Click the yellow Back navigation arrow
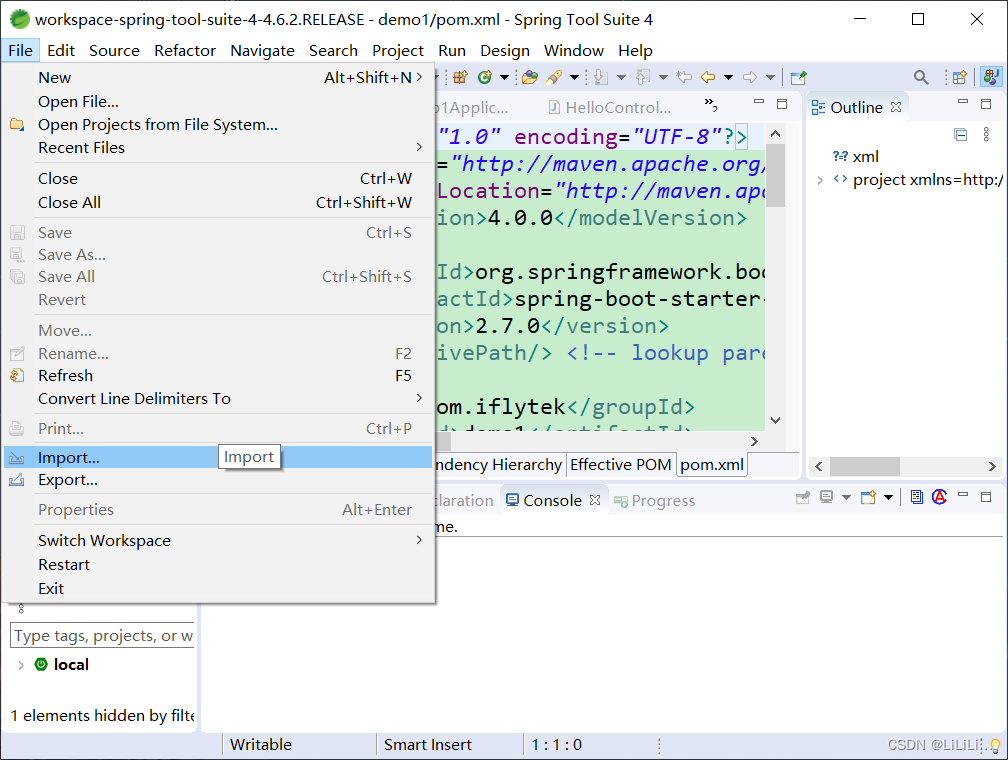The image size is (1008, 760). (708, 78)
